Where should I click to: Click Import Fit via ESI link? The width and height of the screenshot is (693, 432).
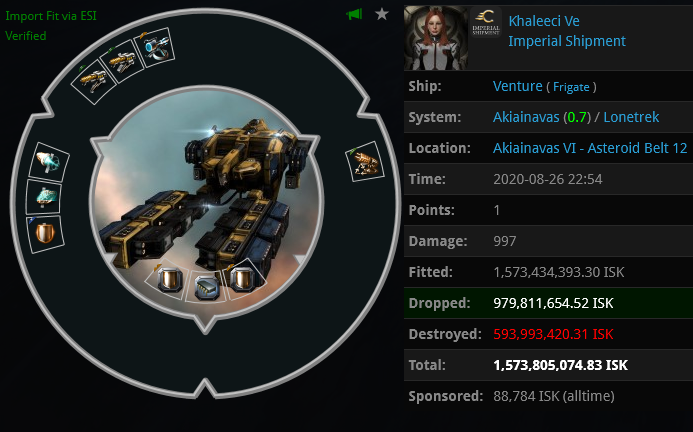pos(50,16)
